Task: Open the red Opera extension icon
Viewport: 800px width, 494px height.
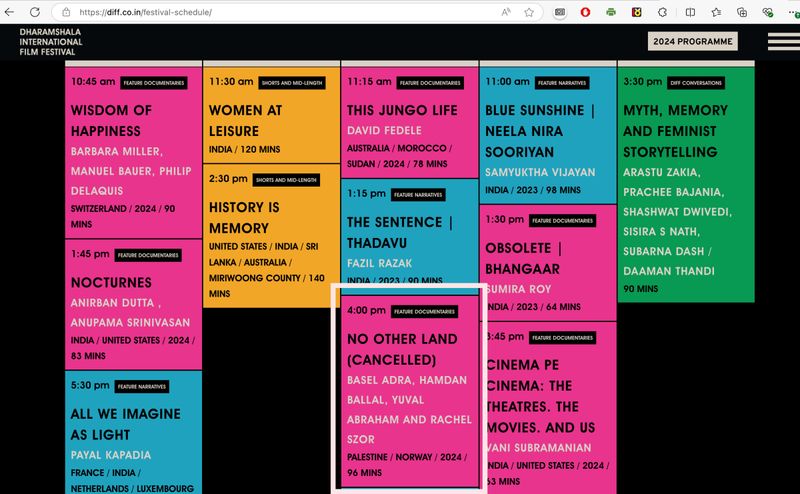Action: click(x=585, y=12)
